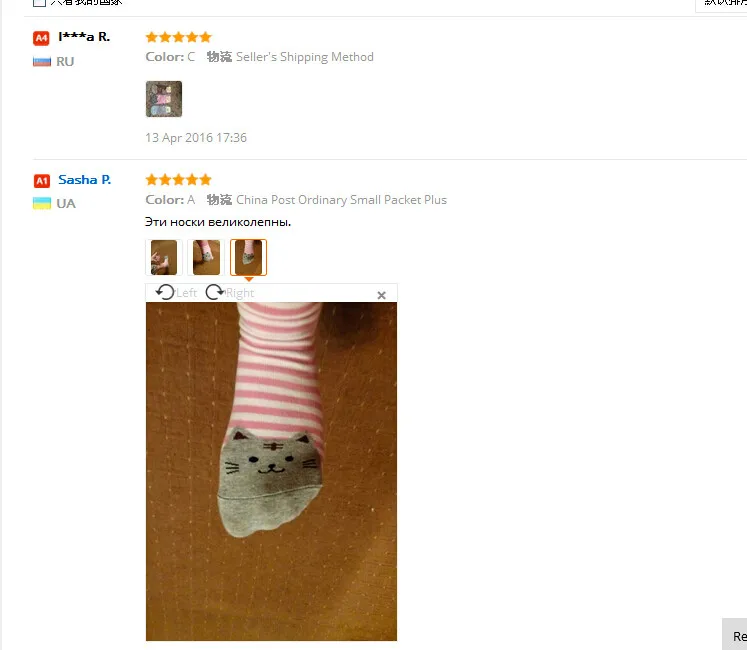Click the enlarged cat sock photo

(271, 471)
